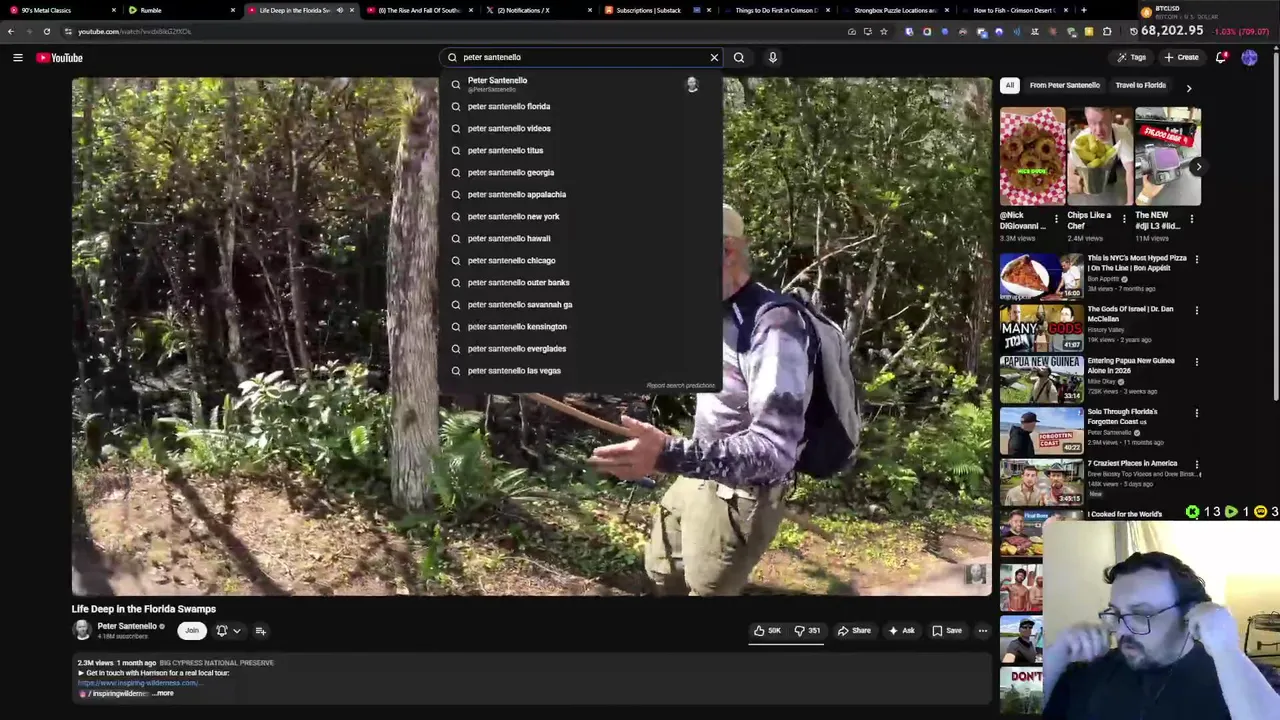Mute the Life Deep in Florida tab audio
This screenshot has width=1280, height=720.
click(x=339, y=10)
